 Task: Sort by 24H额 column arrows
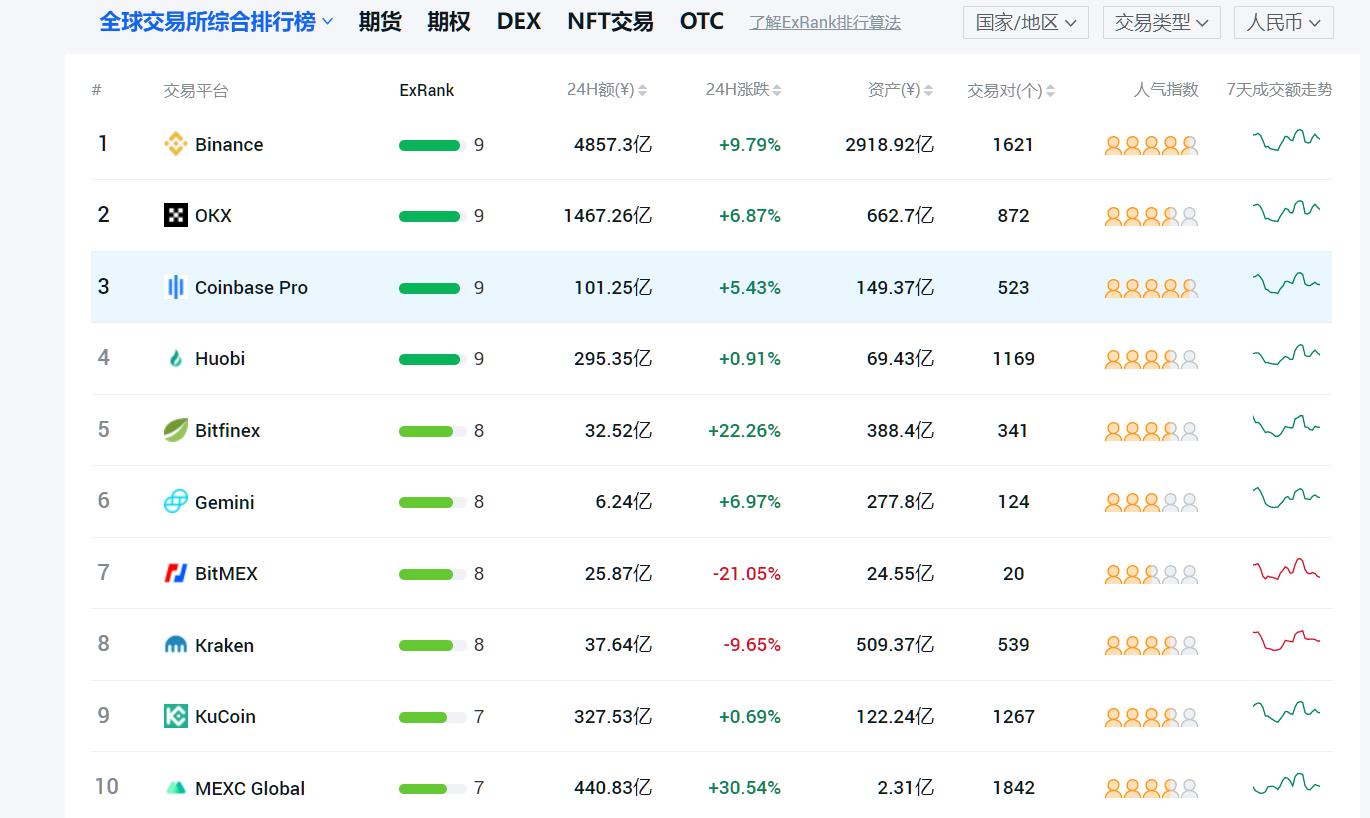[642, 90]
